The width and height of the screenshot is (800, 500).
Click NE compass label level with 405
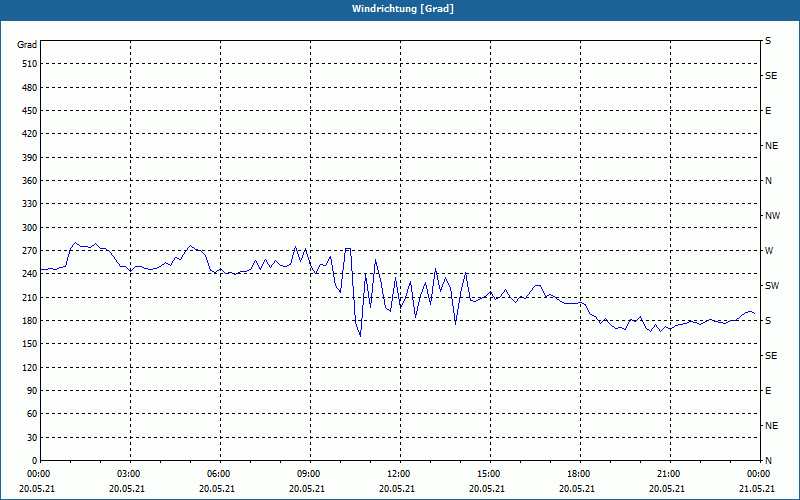[x=771, y=146]
